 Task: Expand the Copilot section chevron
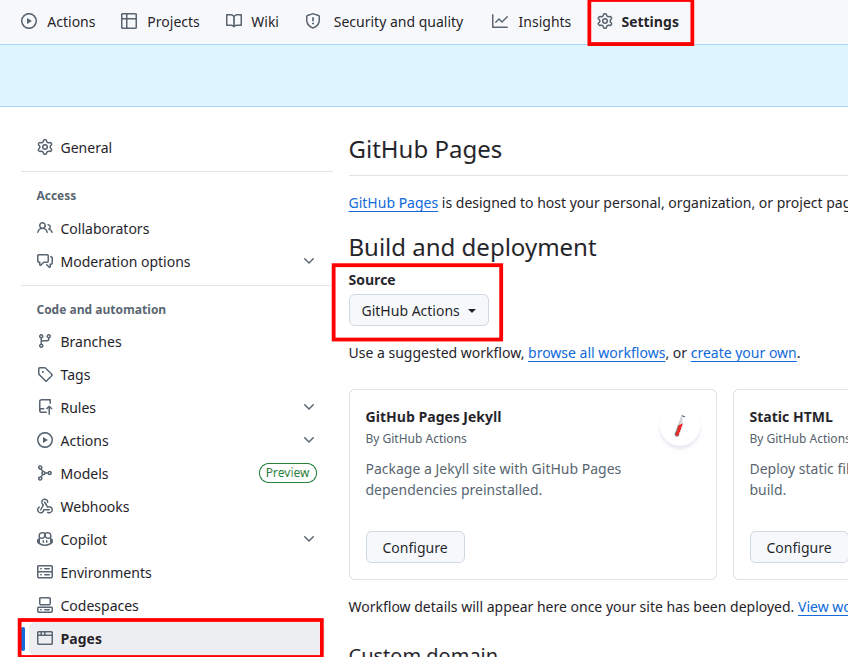[x=309, y=539]
